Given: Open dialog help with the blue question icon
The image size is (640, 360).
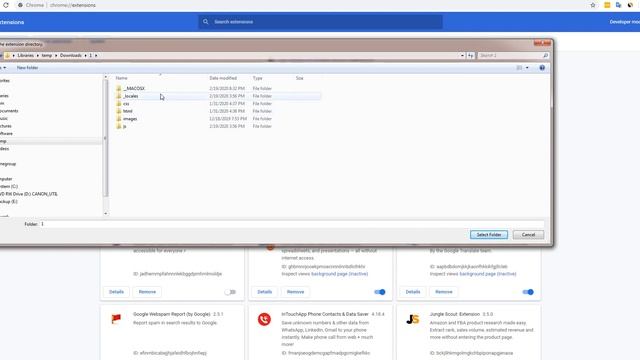Looking at the screenshot, I should [542, 68].
